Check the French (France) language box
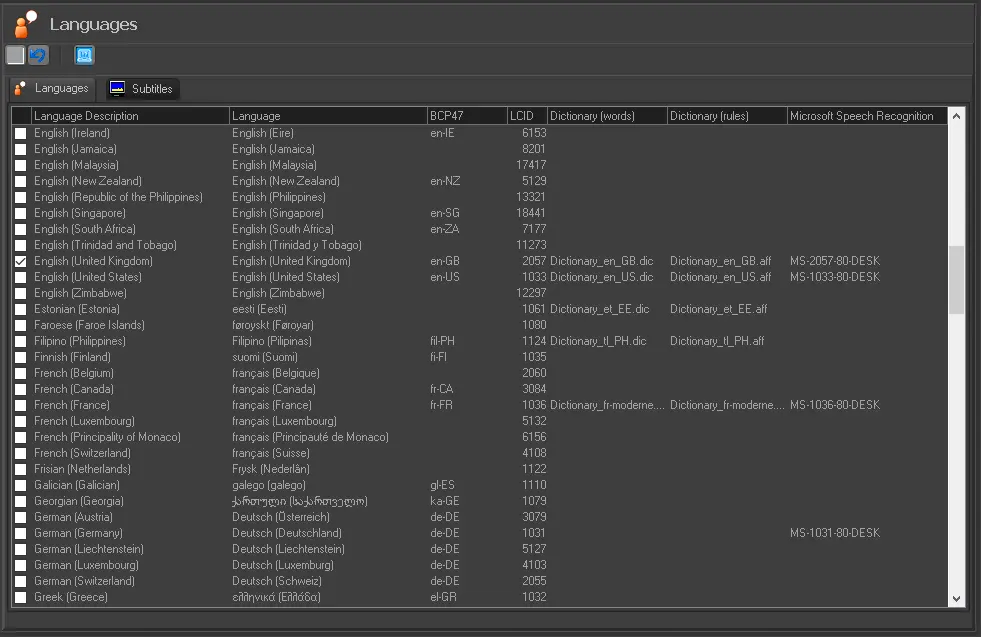The height and width of the screenshot is (637, 981). point(20,405)
